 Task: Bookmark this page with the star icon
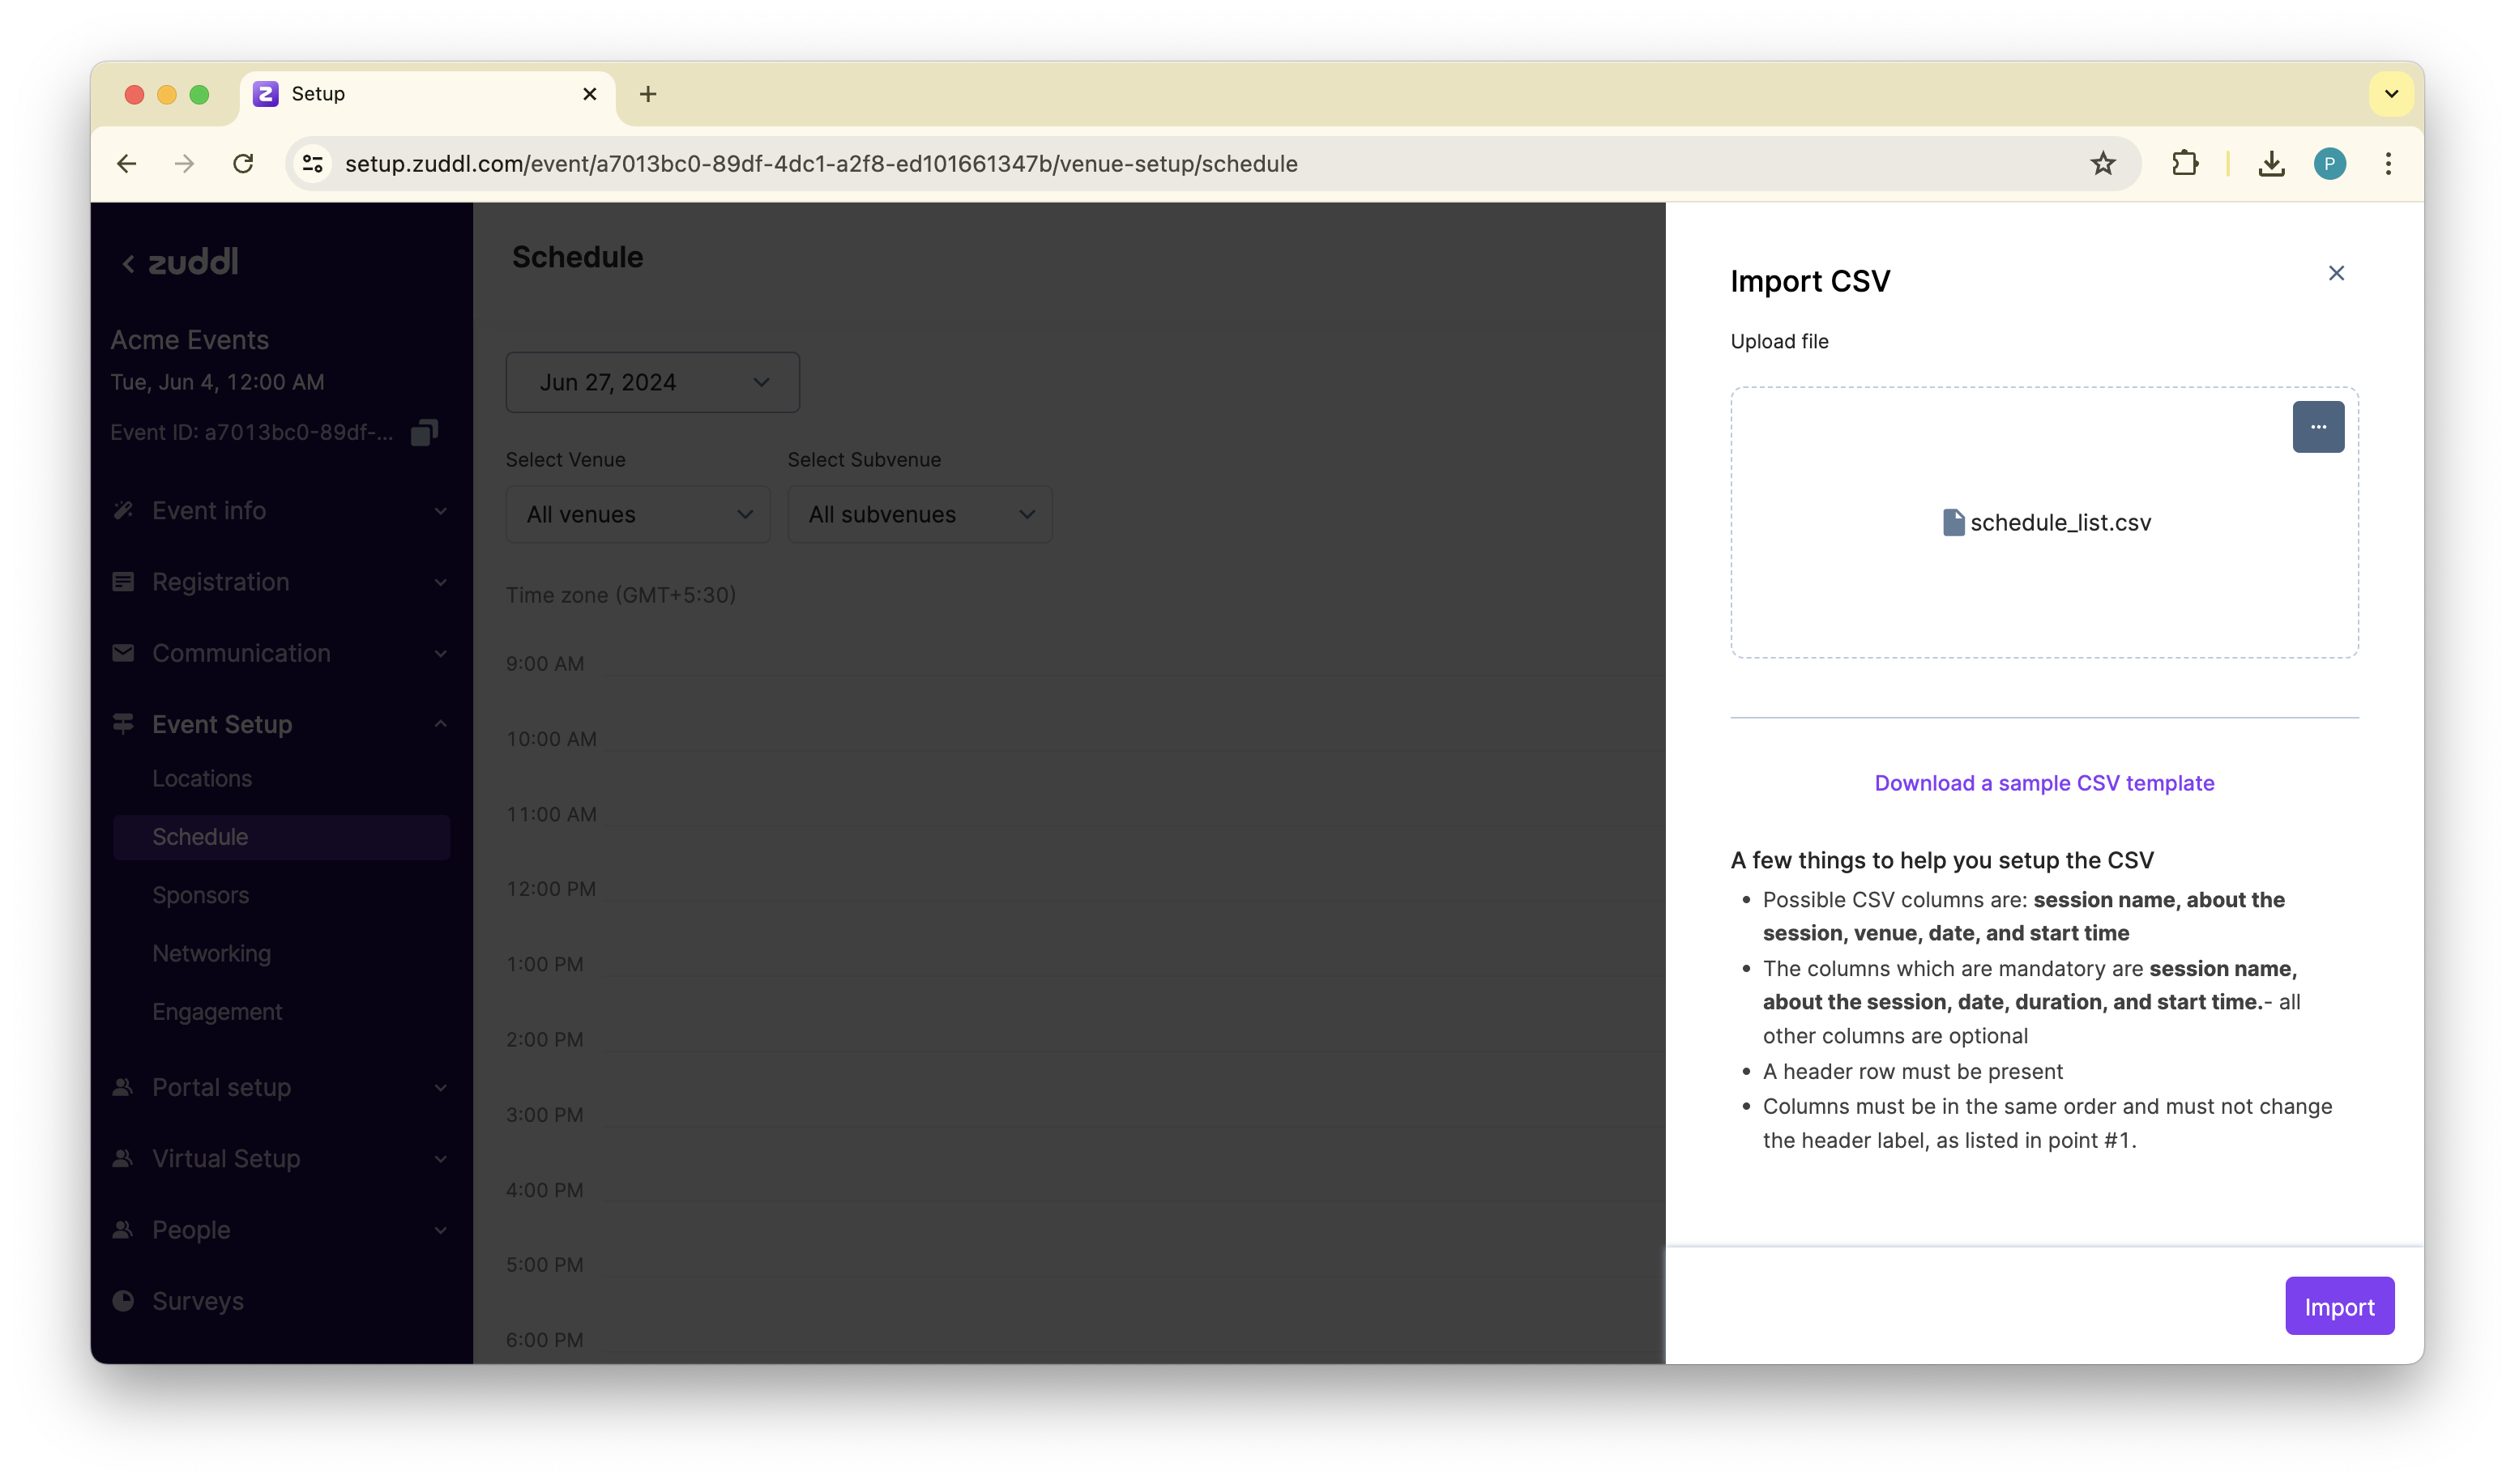(x=2102, y=164)
